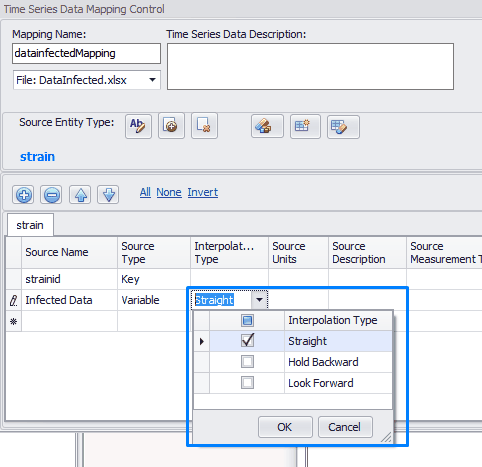The image size is (482, 467).
Task: Click the Mapping Name input field
Action: click(x=86, y=53)
